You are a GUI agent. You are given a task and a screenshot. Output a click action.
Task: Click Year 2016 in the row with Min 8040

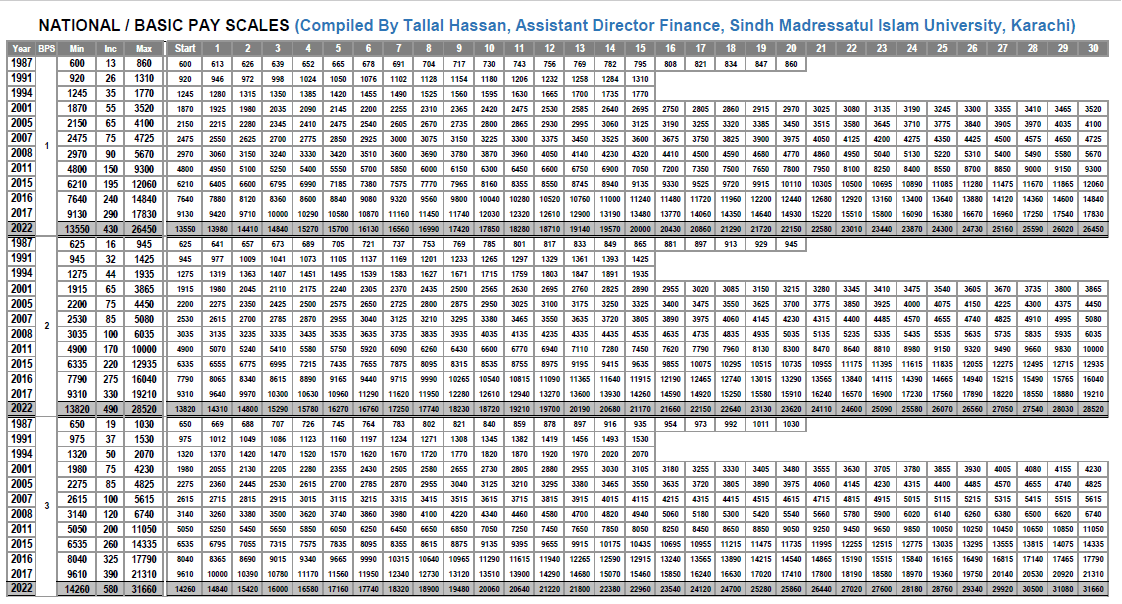click(21, 559)
